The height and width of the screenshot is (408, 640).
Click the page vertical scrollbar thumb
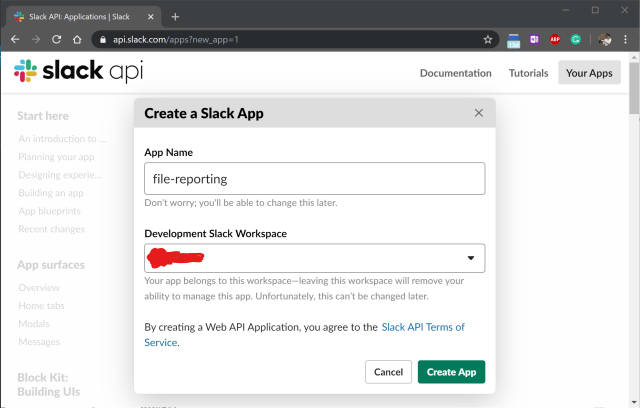tap(634, 88)
